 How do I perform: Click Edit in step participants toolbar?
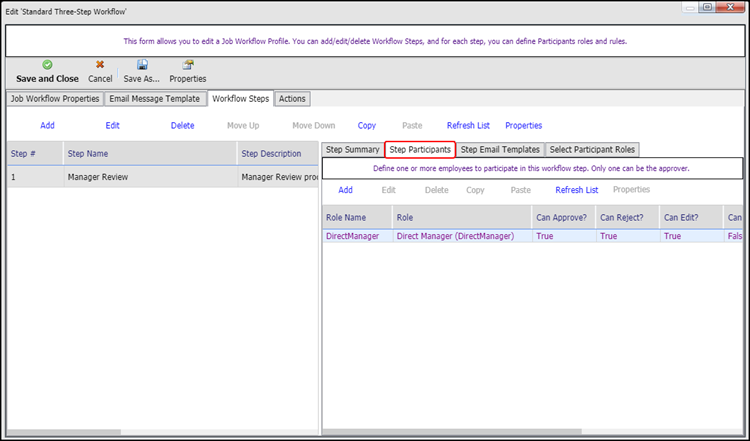point(388,190)
